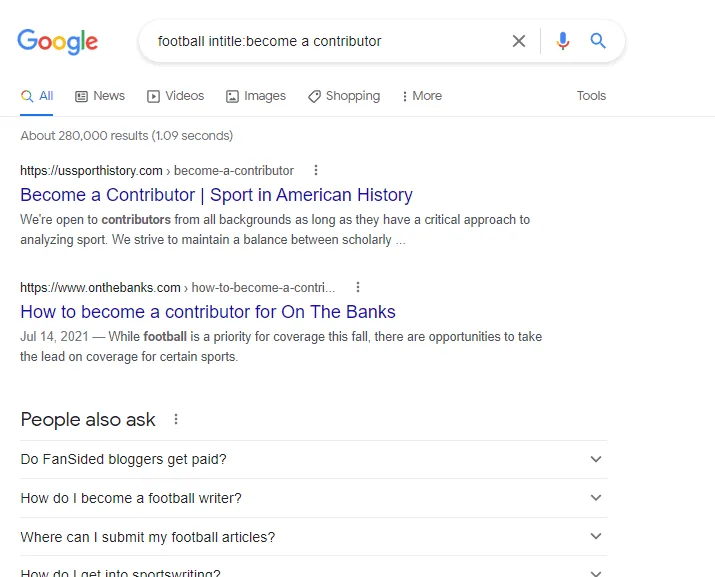The width and height of the screenshot is (715, 577).
Task: Expand "Do FanSided bloggers get paid?" question
Action: (596, 460)
